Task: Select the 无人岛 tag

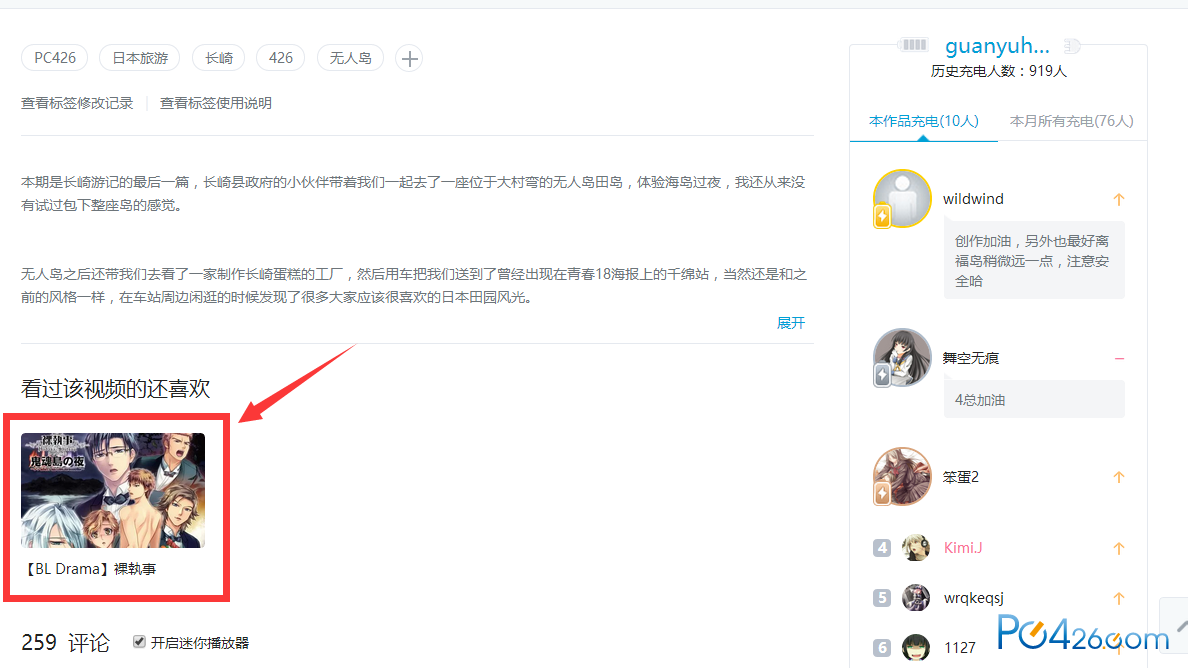Action: click(x=350, y=58)
